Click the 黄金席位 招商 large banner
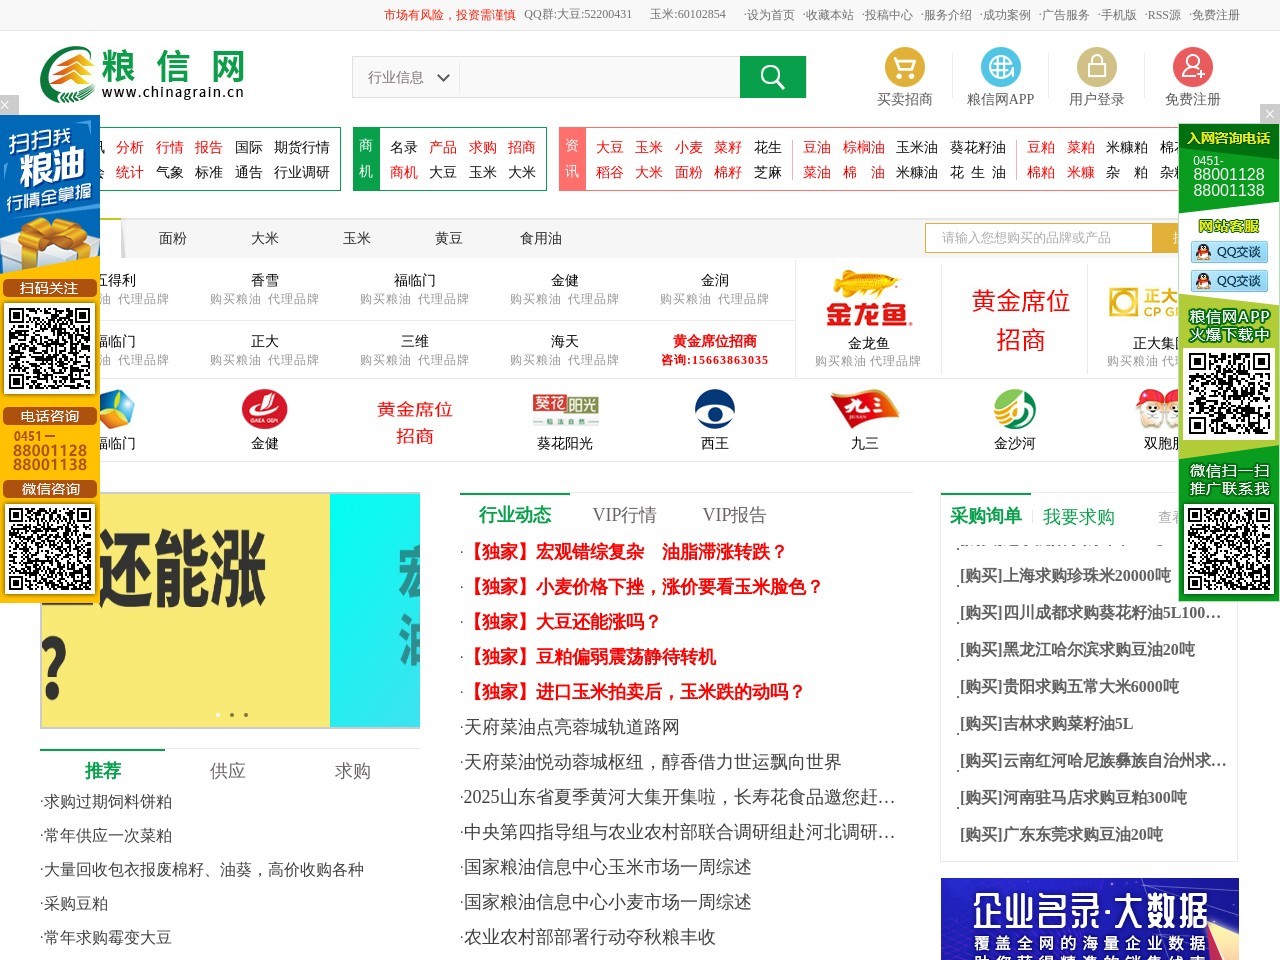 [1020, 320]
